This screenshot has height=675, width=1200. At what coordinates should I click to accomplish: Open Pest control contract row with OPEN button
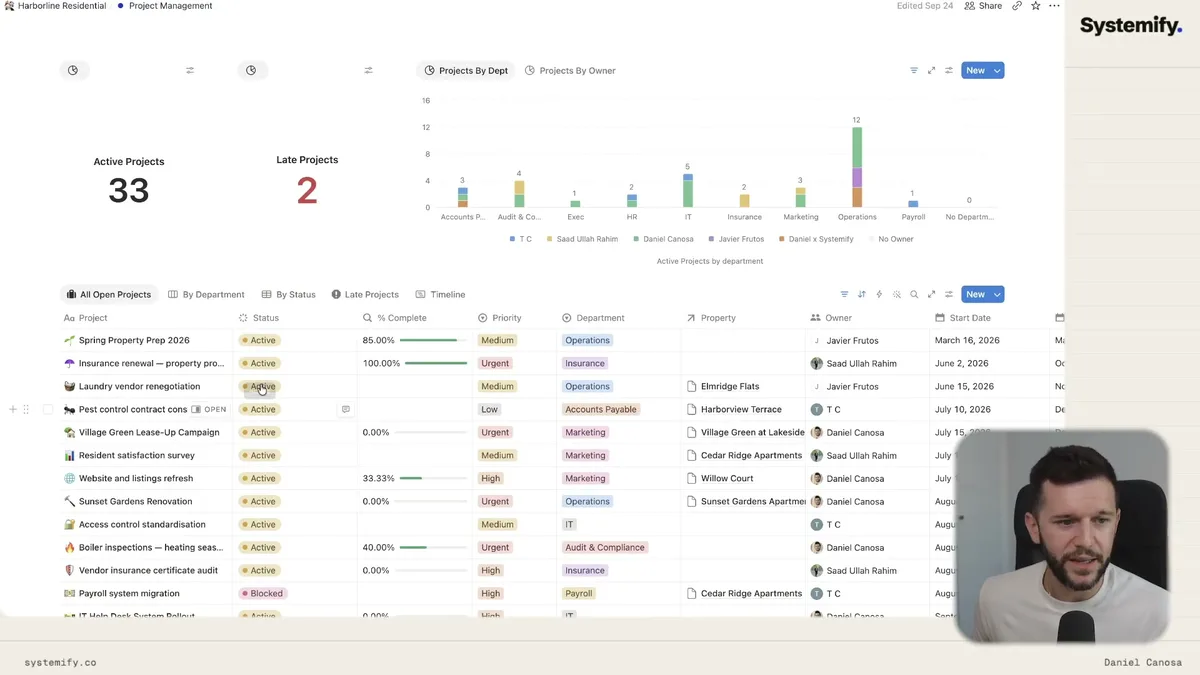point(209,409)
